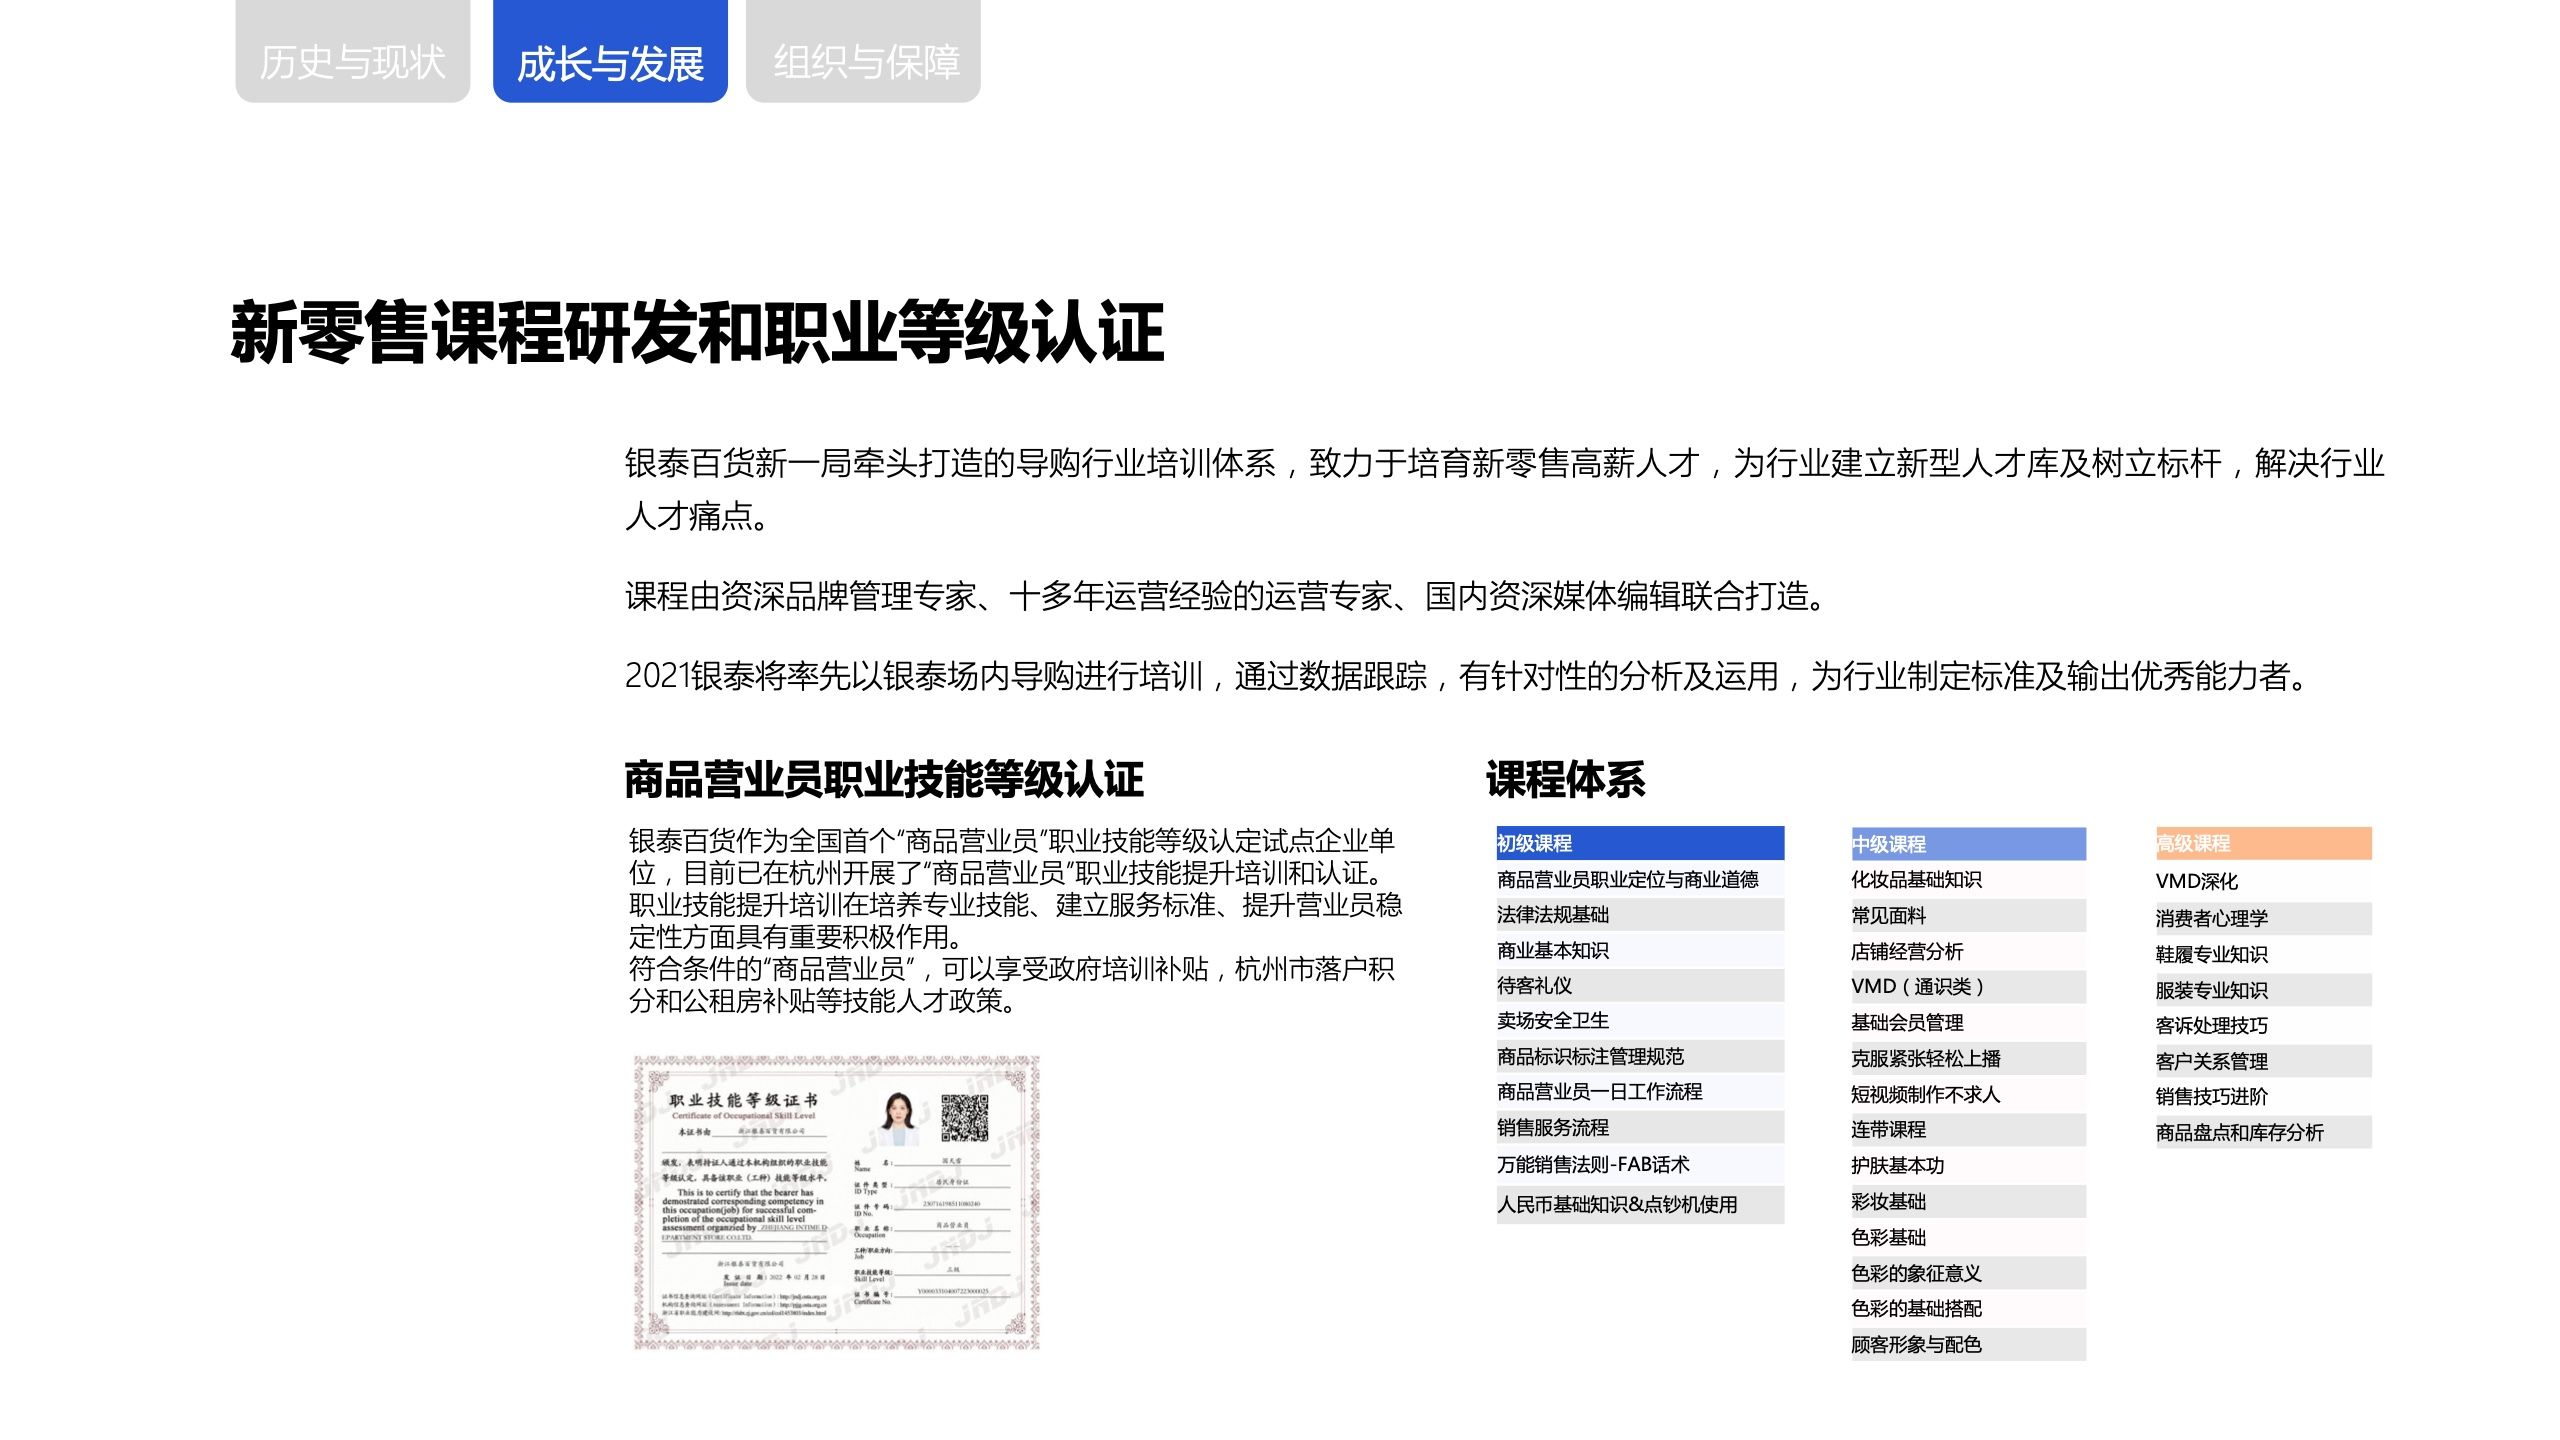The image size is (2560, 1440).
Task: Click the 化妆品基础知识 row
Action: (x=1968, y=879)
